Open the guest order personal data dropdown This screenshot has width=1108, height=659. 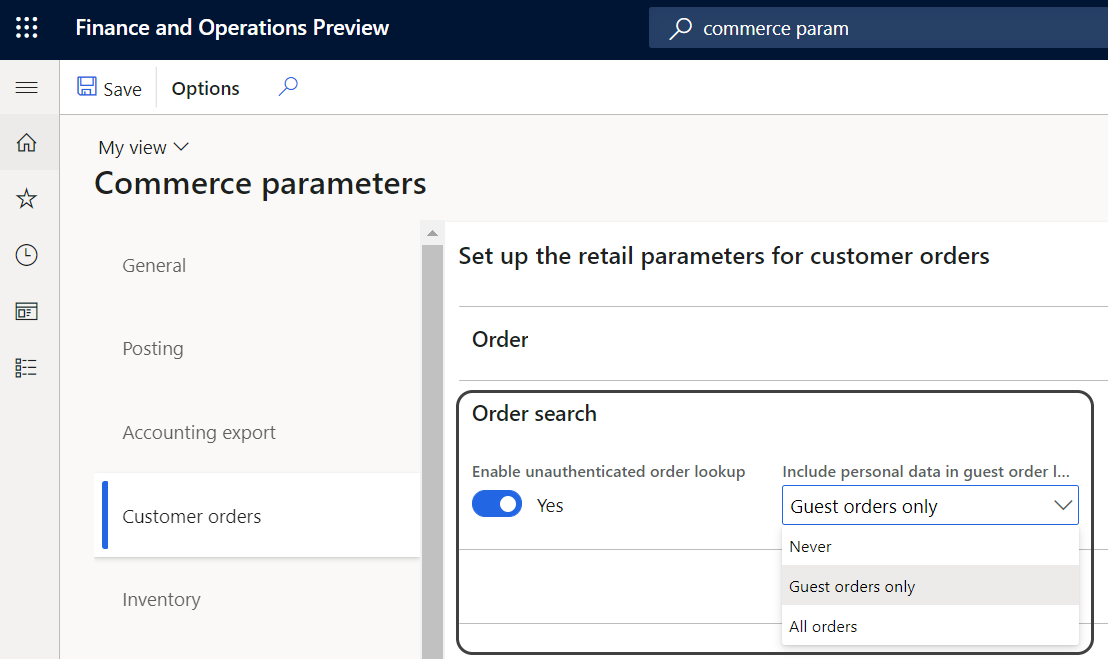point(1063,505)
